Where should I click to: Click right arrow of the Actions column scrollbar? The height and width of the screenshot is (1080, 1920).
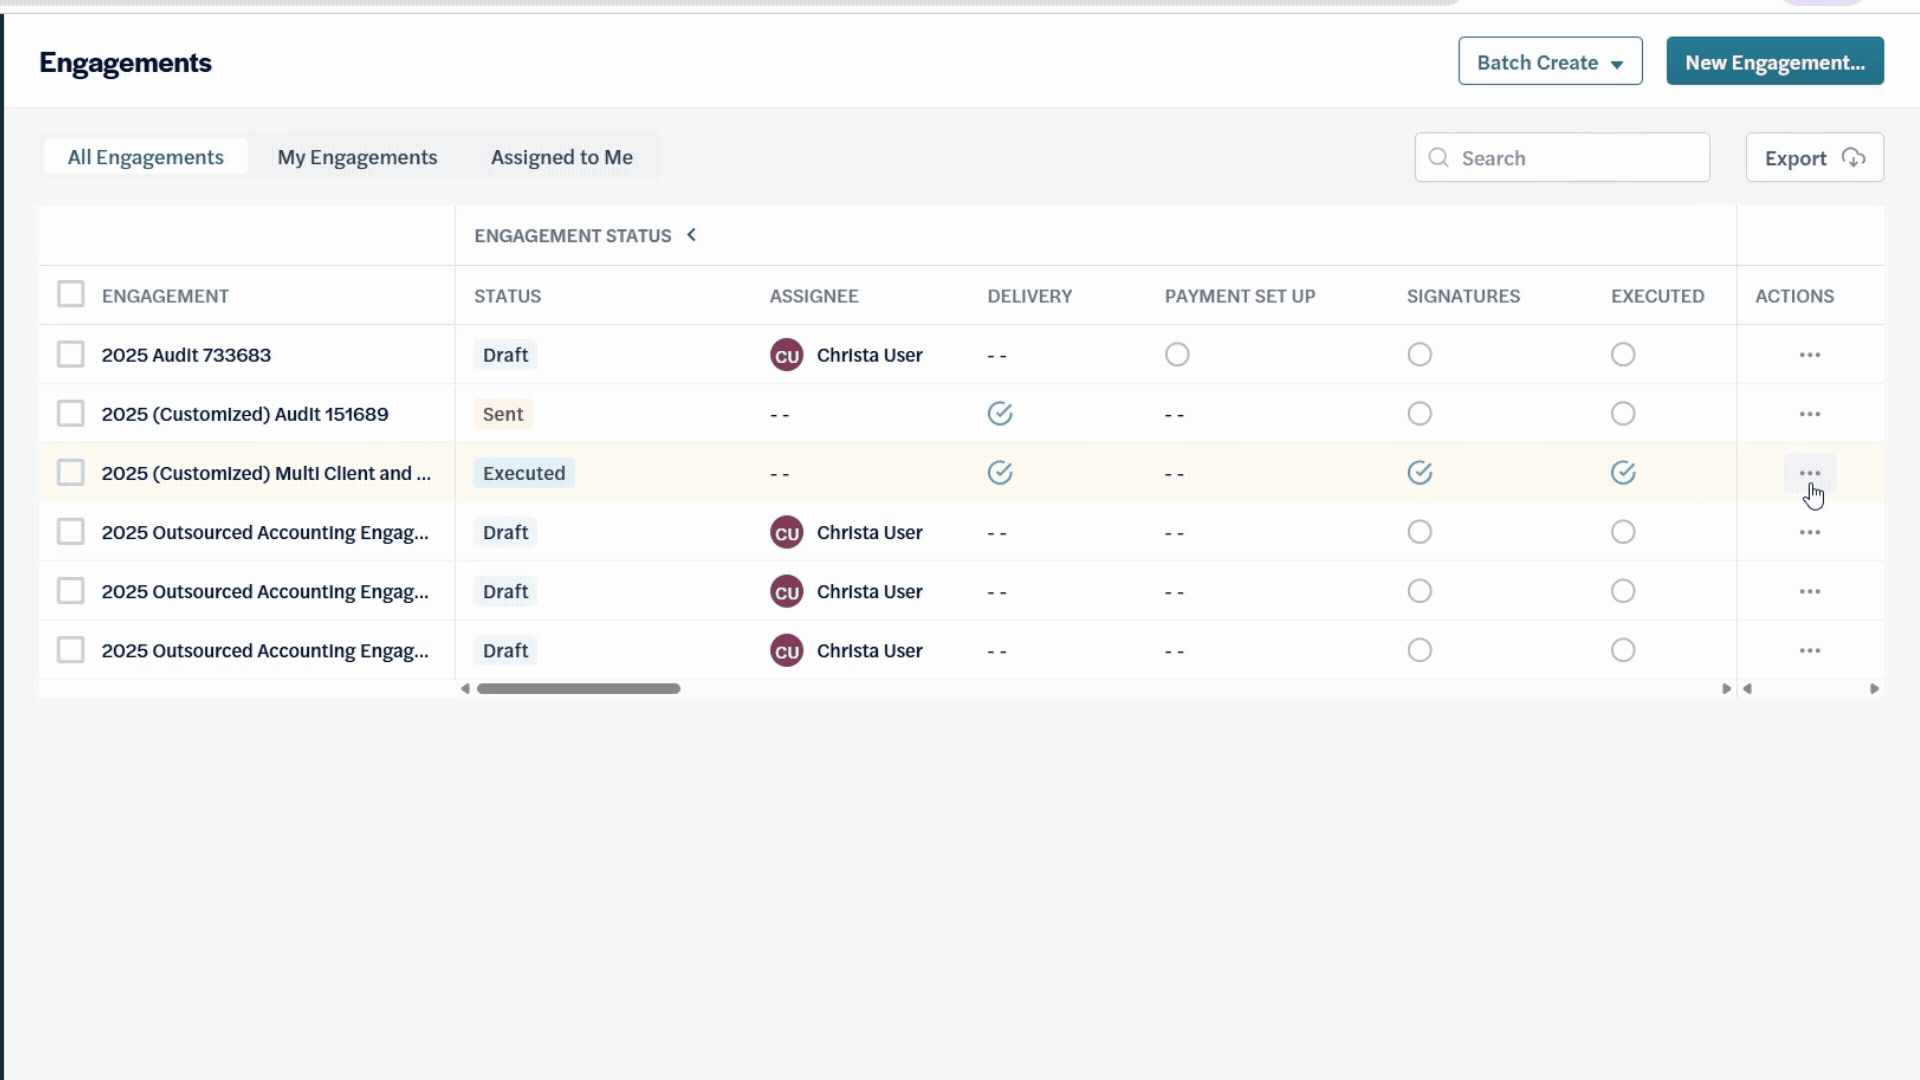(1874, 689)
